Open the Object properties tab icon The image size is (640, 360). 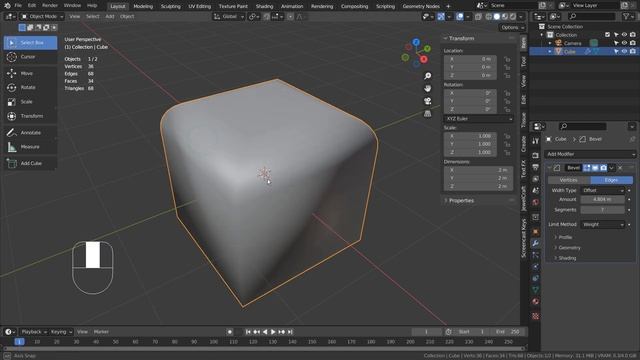(x=536, y=231)
